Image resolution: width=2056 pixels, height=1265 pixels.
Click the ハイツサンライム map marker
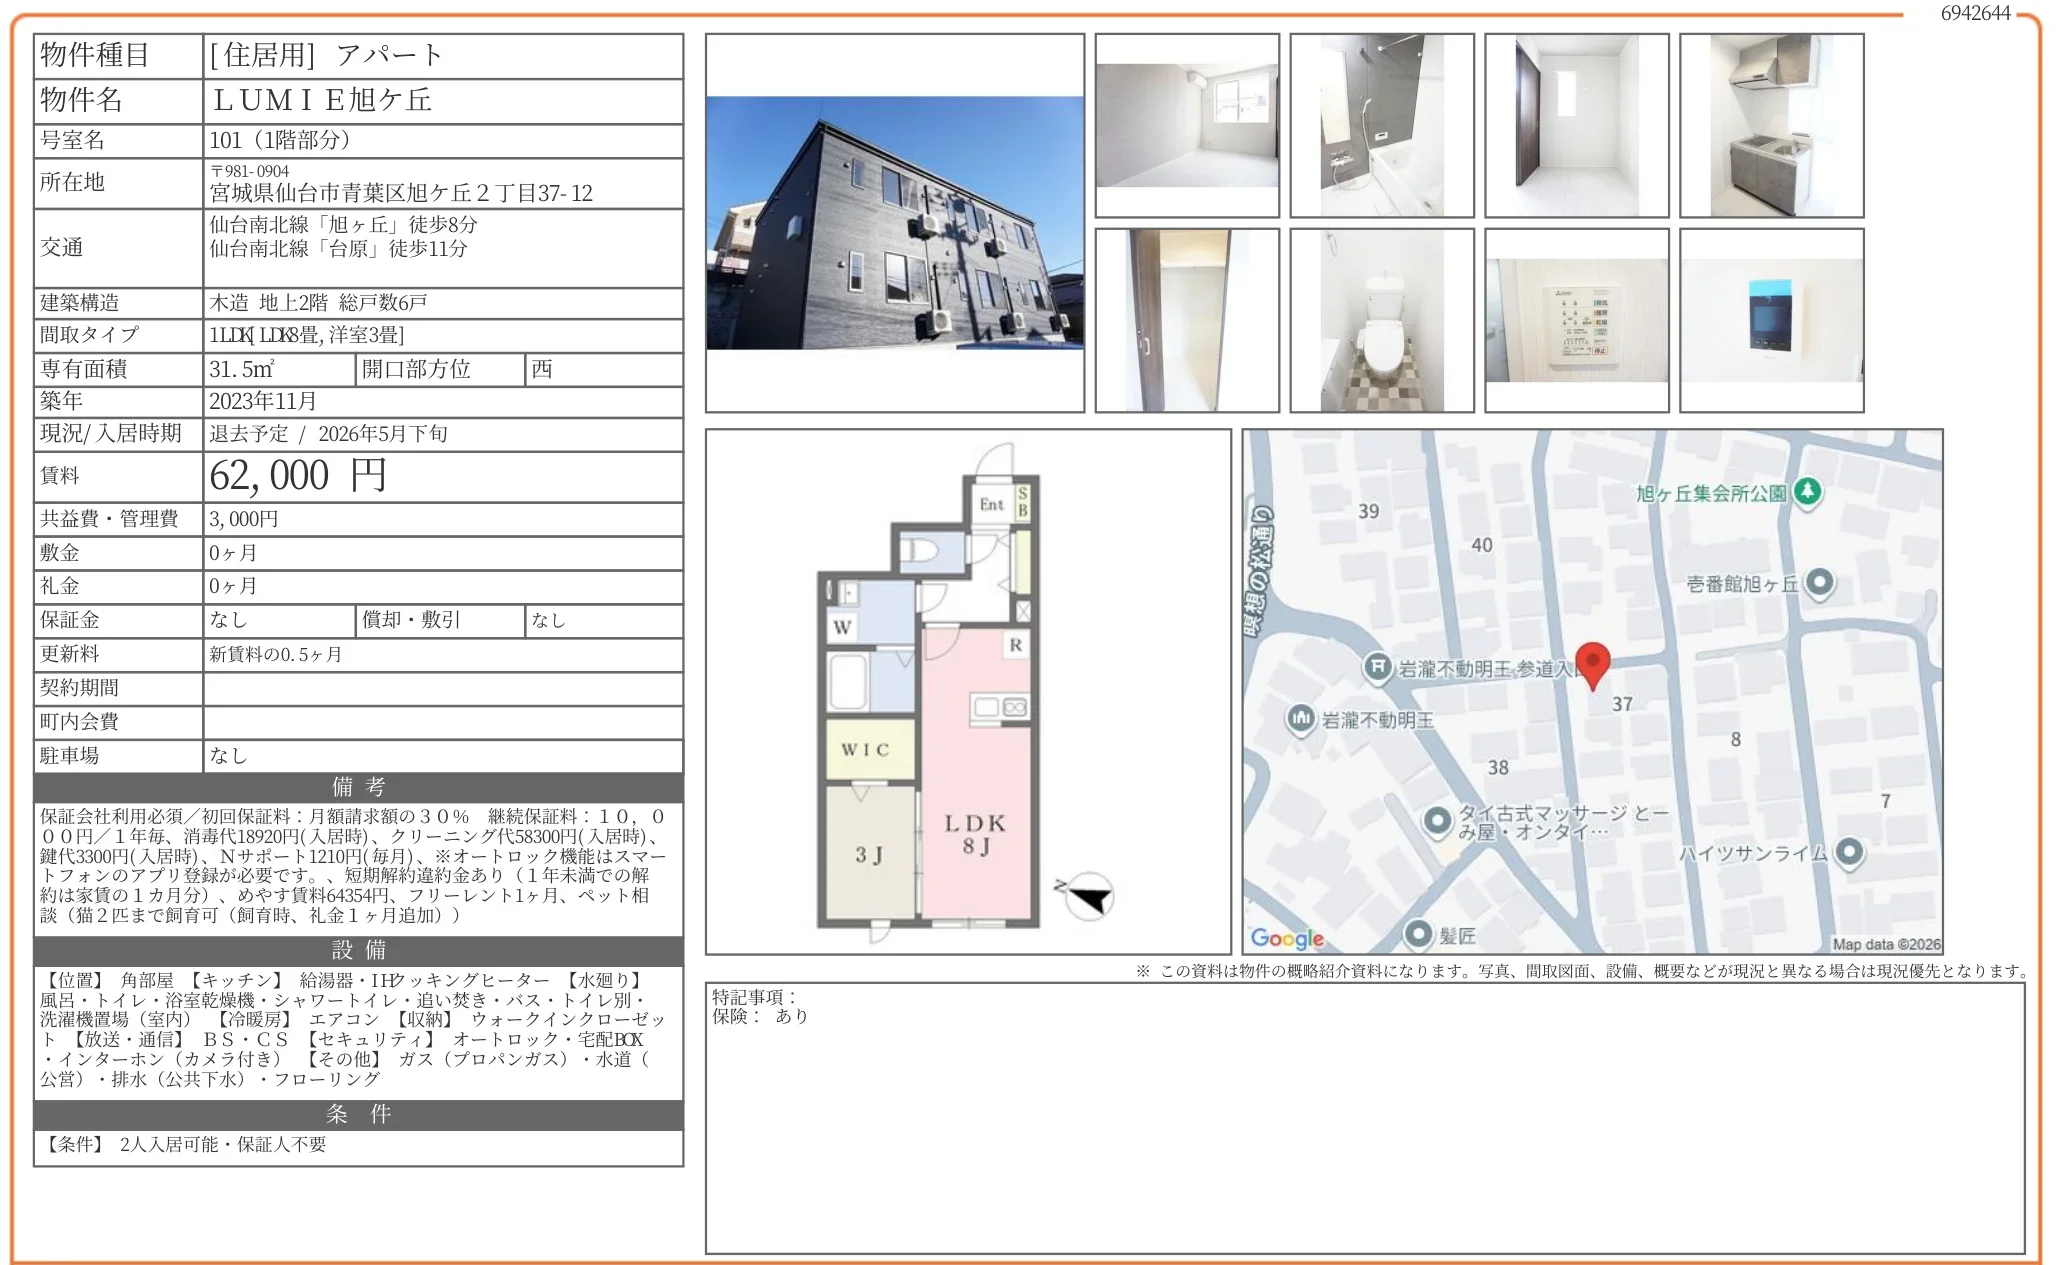tap(1849, 852)
